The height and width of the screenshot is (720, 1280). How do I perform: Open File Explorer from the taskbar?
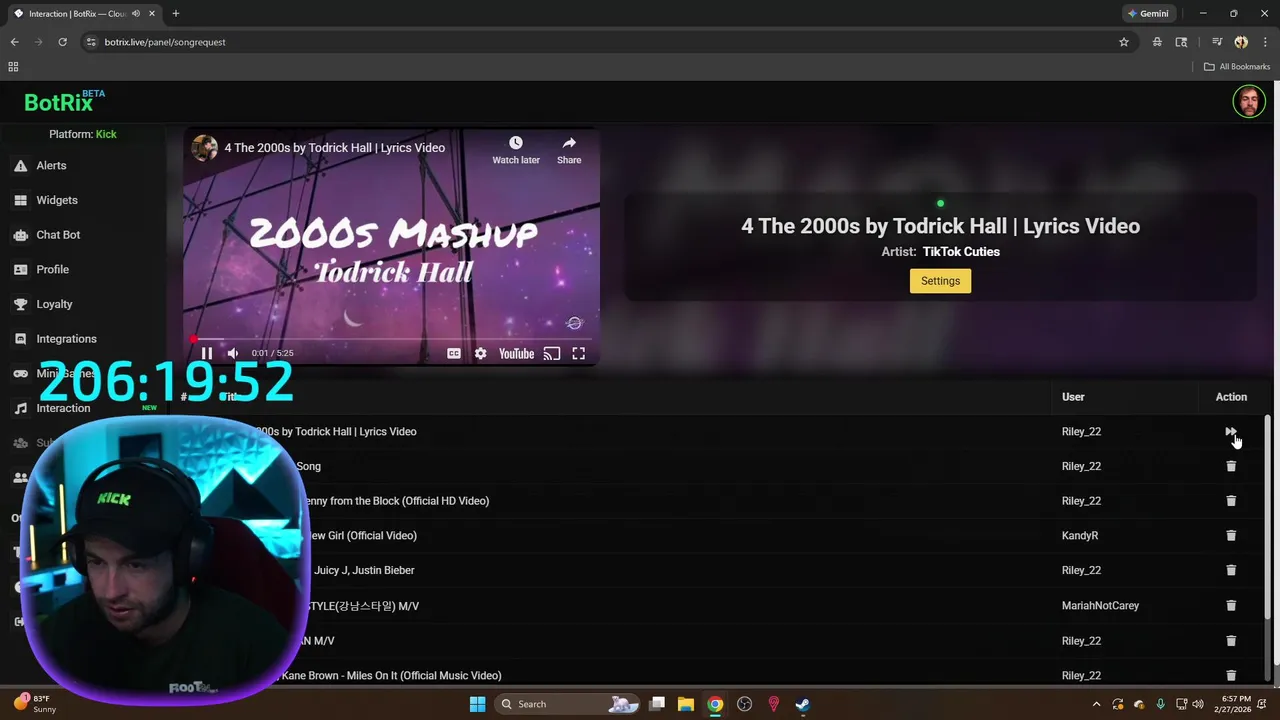pyautogui.click(x=686, y=704)
